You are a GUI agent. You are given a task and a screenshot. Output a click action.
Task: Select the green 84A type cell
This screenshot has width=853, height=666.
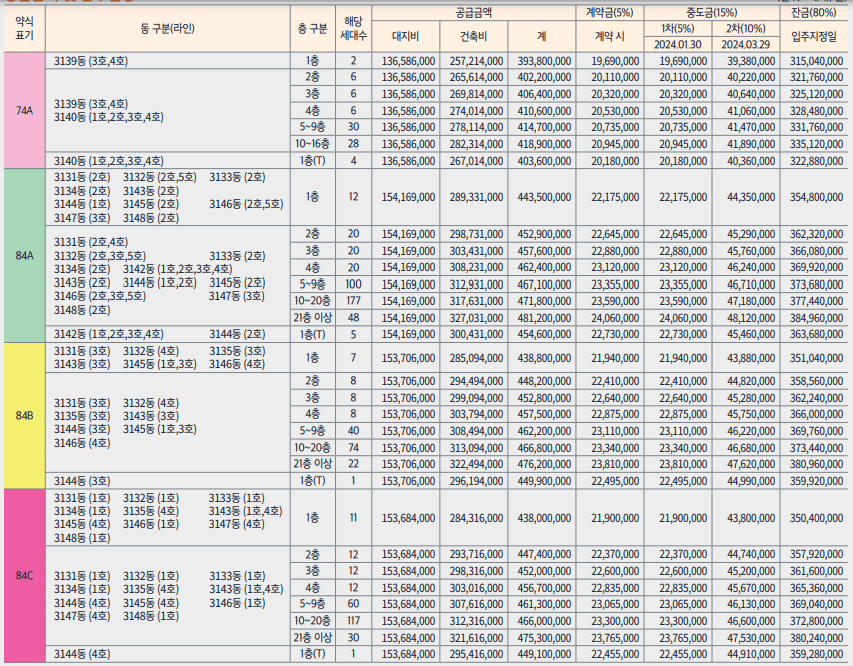click(x=24, y=255)
